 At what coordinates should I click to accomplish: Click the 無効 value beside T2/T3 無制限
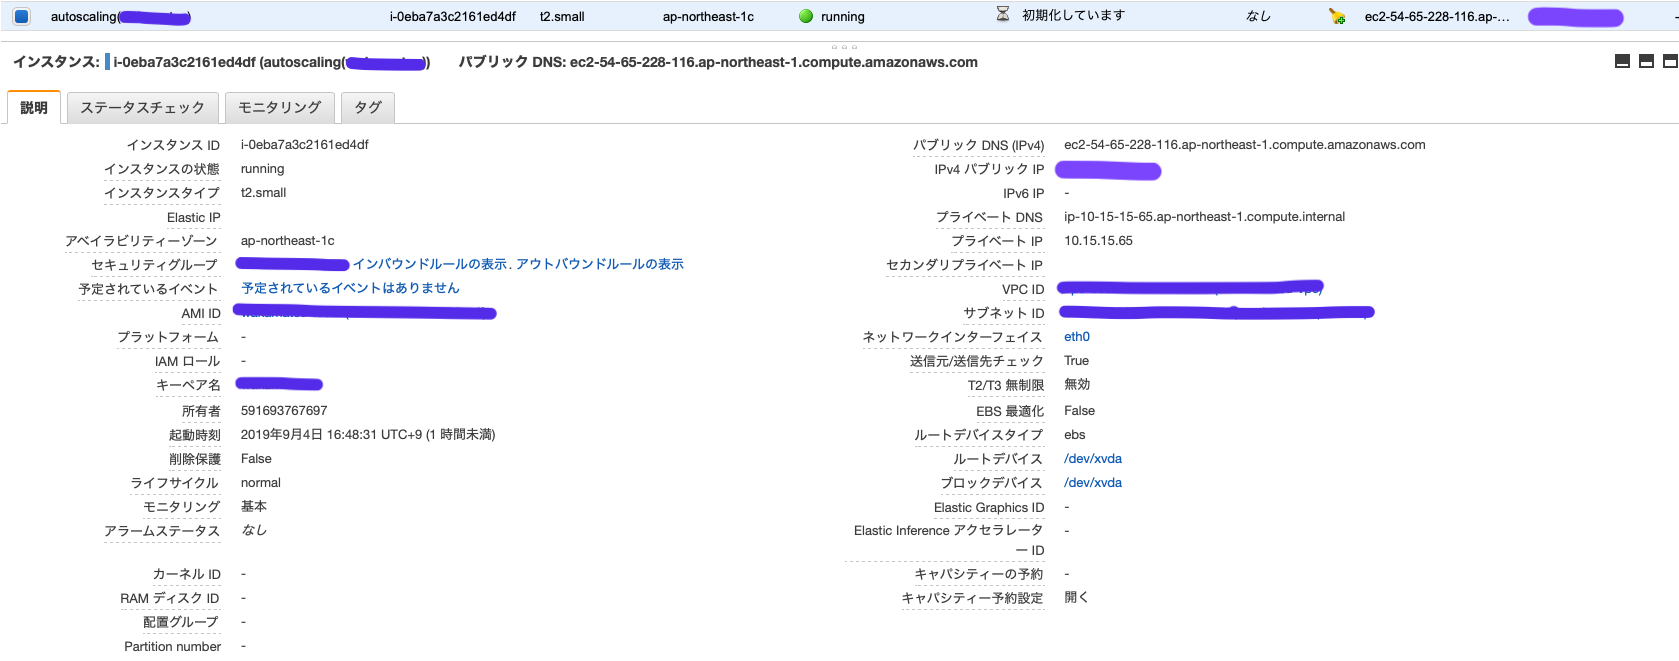(x=1078, y=385)
